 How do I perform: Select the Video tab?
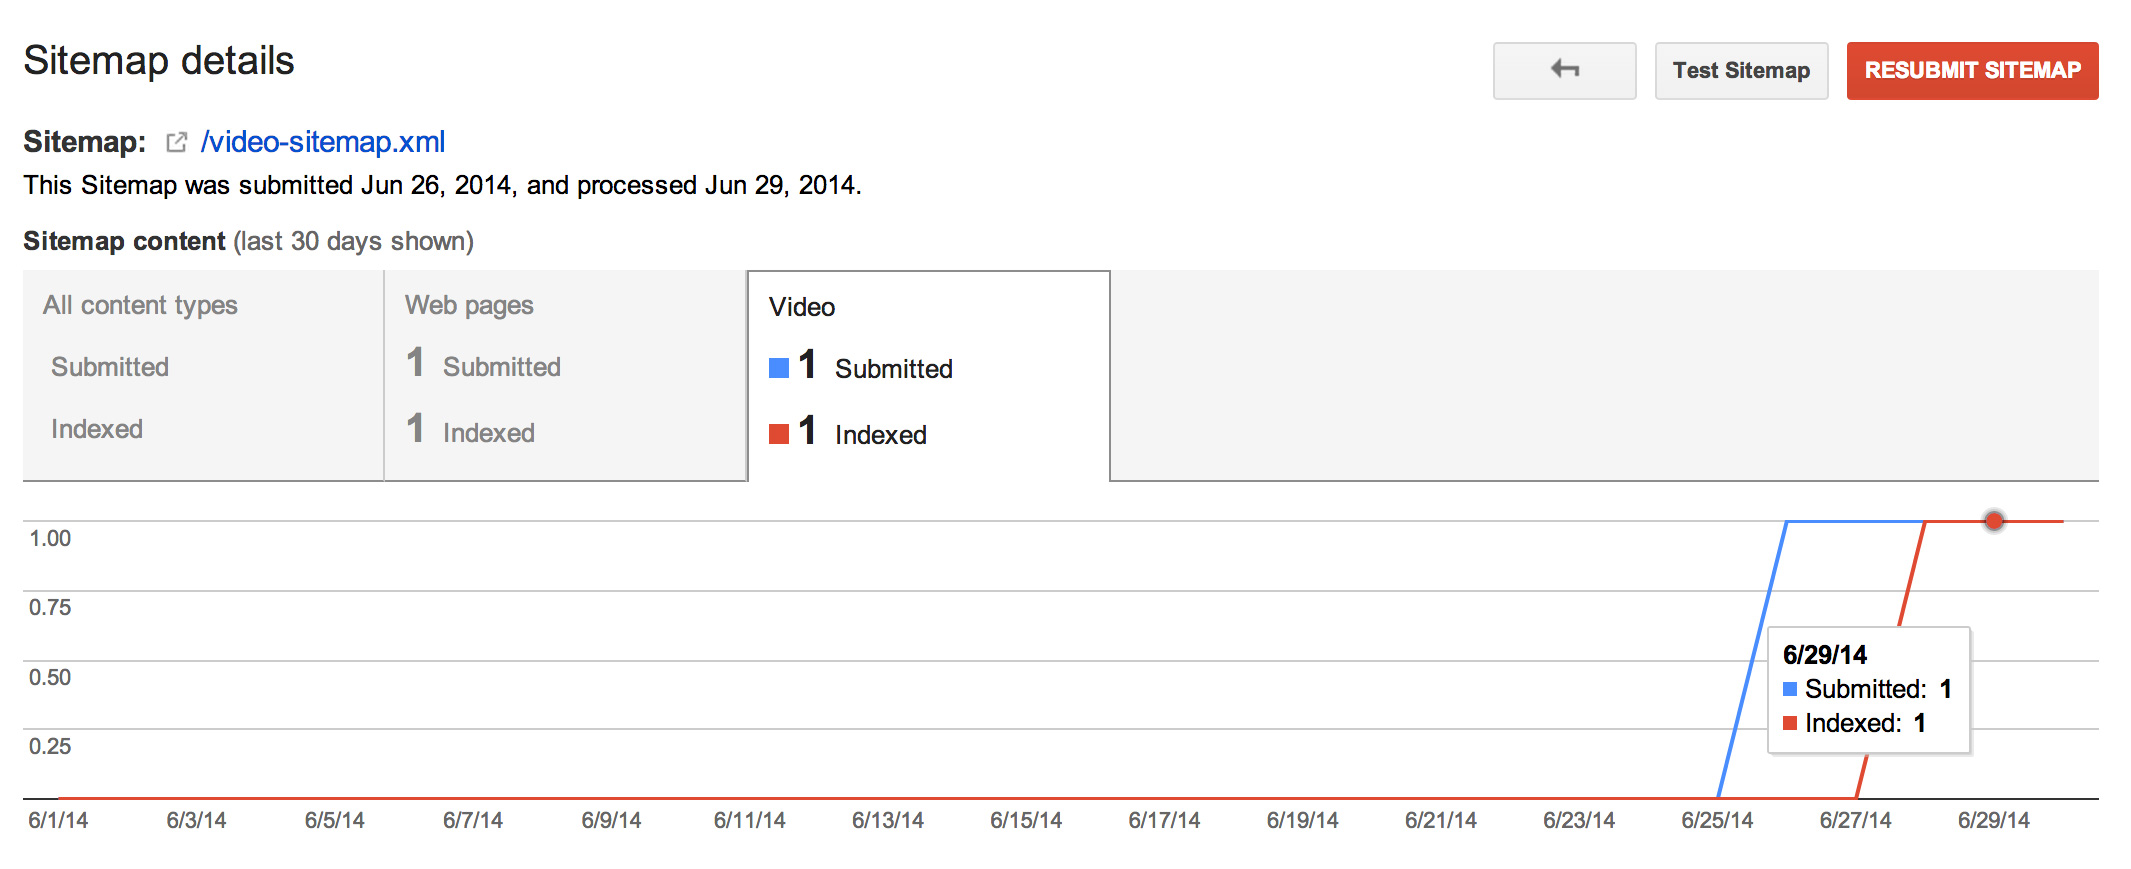click(x=929, y=376)
